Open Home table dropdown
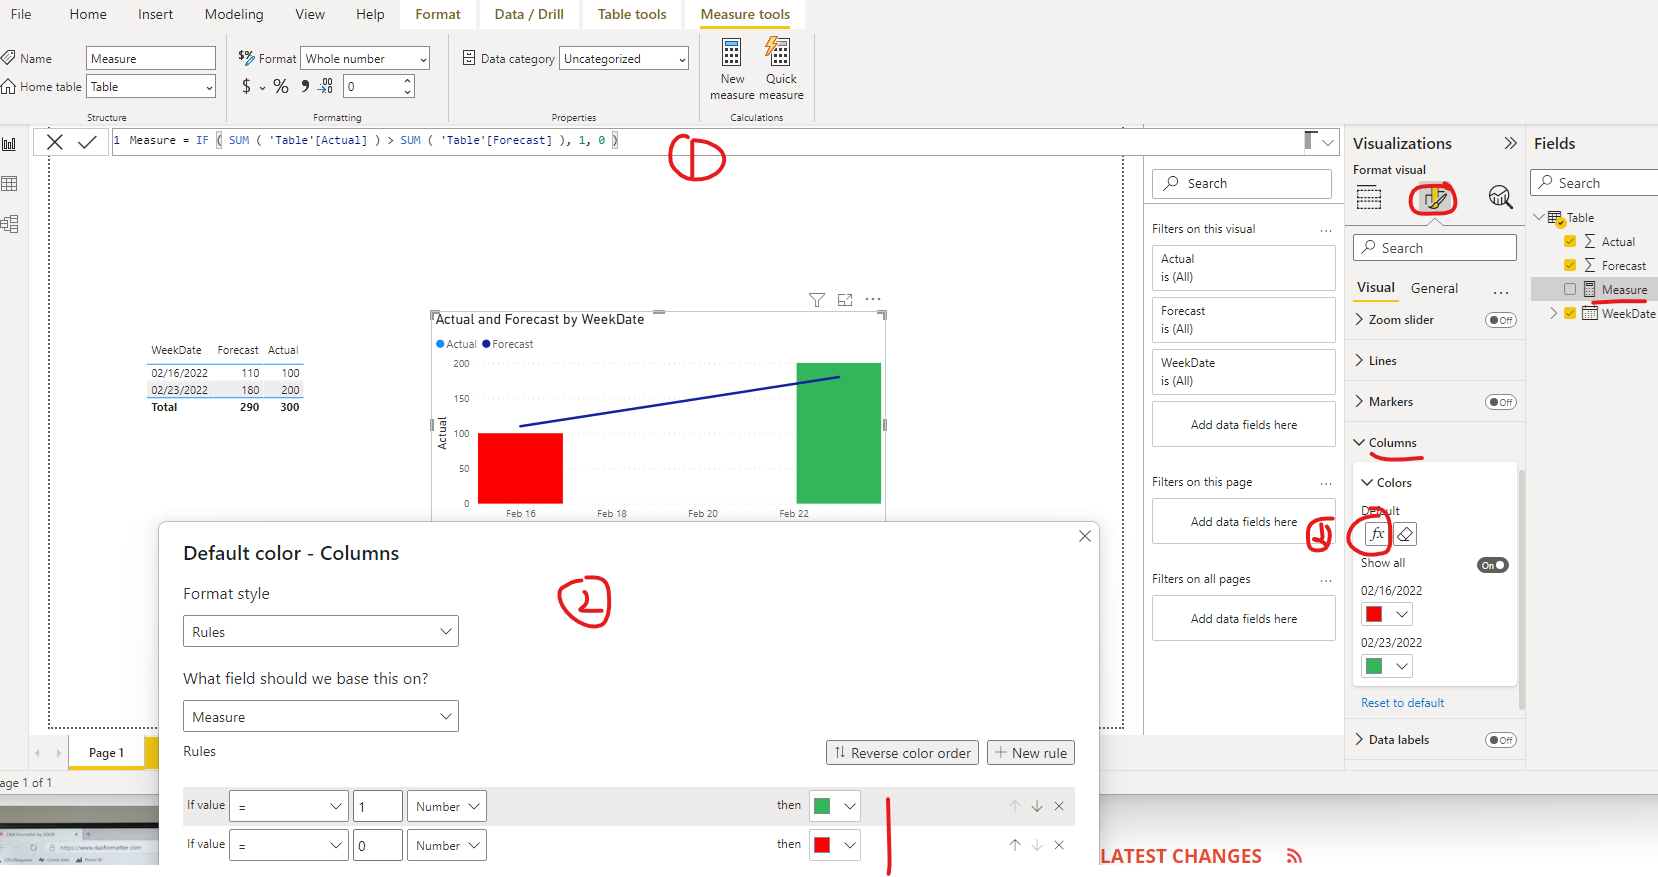Image resolution: width=1658 pixels, height=877 pixels. [x=151, y=87]
